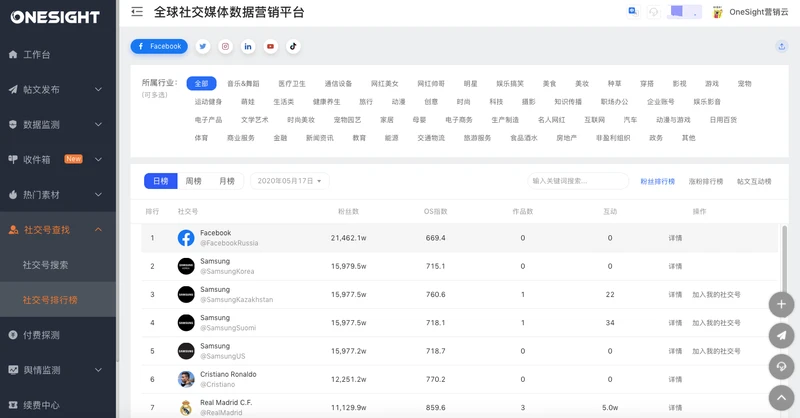Click the back-to-top arrow button

pyautogui.click(x=781, y=398)
